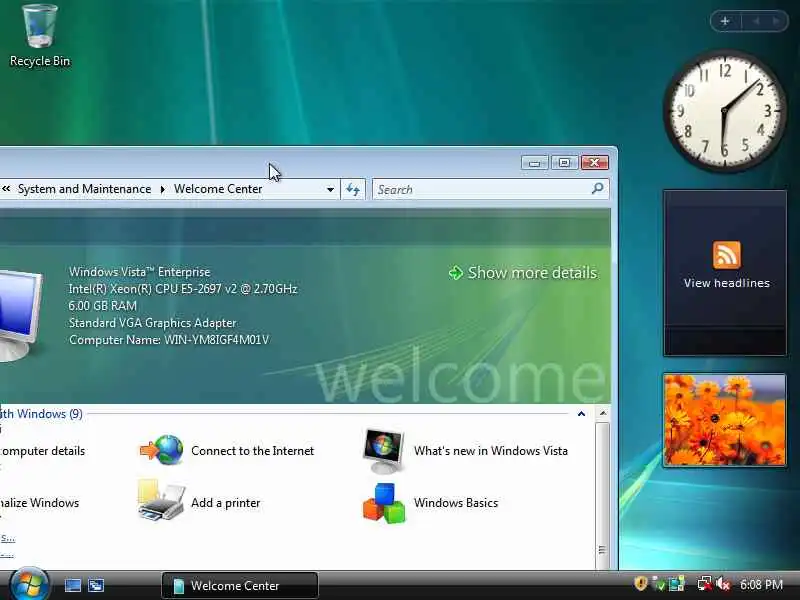Click the Windows Vista Enterprise text
Viewport: 800px width, 600px height.
click(x=139, y=272)
